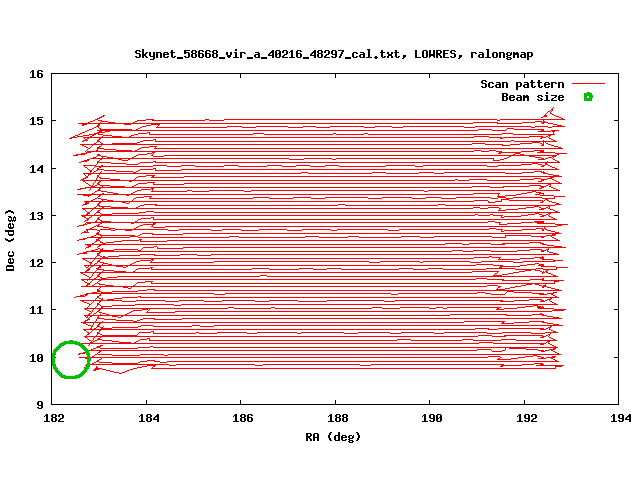The image size is (640, 480).
Task: Click the y-axis tick label 9
Action: tap(40, 405)
